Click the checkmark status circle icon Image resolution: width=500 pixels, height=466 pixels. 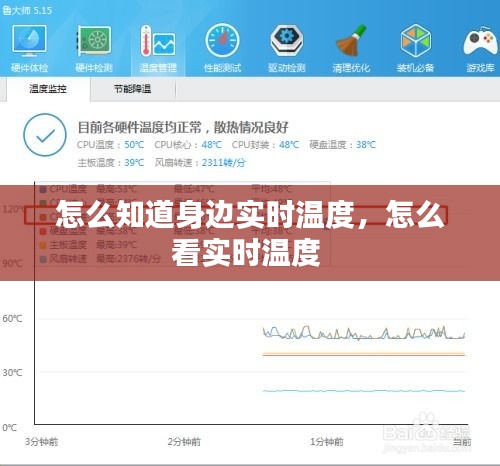[45, 135]
